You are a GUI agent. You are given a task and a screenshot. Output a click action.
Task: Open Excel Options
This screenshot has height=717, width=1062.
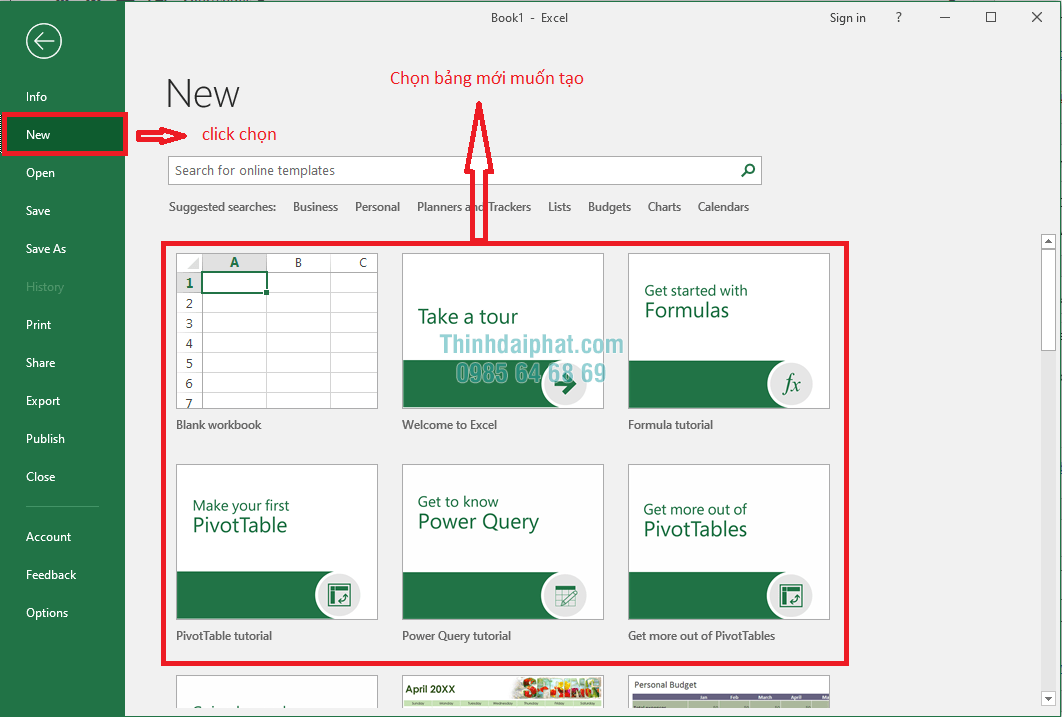[47, 612]
